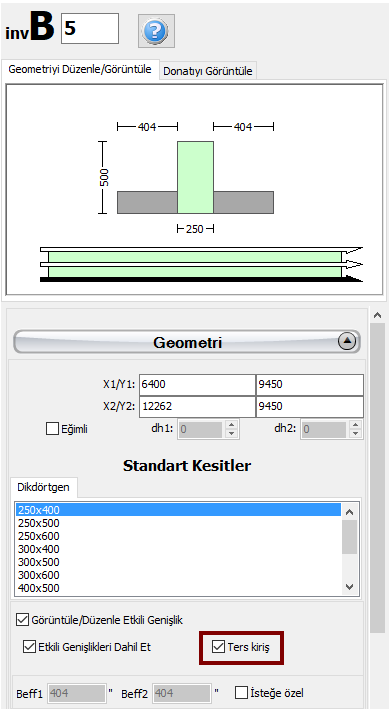Collapse the Geometri section with the round arrow
389x709 pixels.
pyautogui.click(x=347, y=342)
